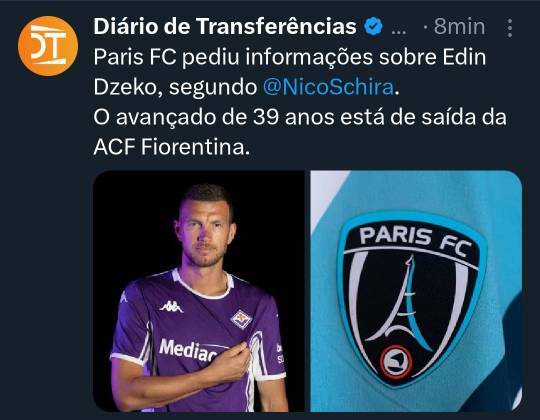Click the tweet text about Edin Dzeko
This screenshot has height=420, width=540.
pos(300,102)
